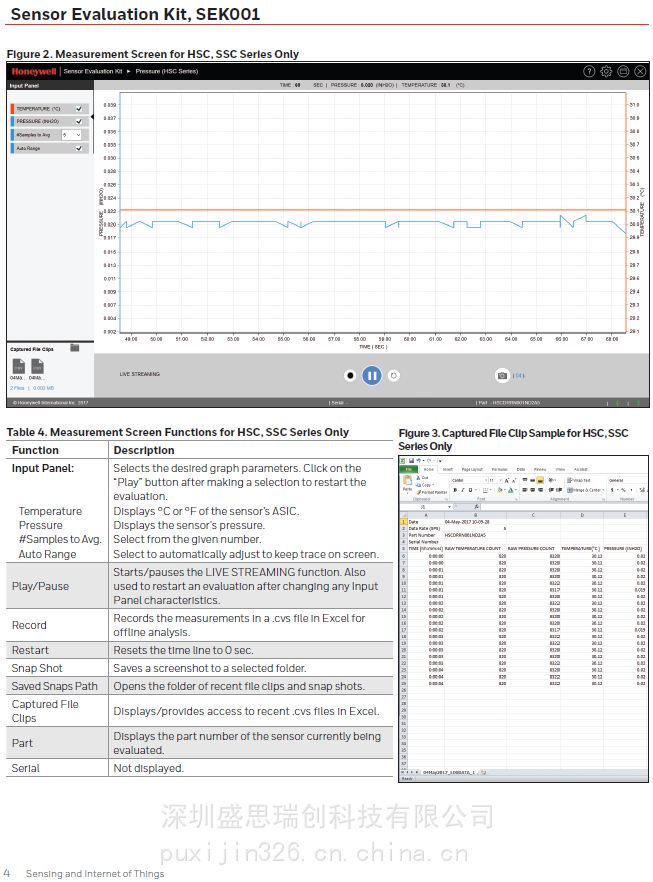Image resolution: width=653 pixels, height=882 pixels.
Task: Switch to the Excel View tab
Action: click(x=560, y=469)
